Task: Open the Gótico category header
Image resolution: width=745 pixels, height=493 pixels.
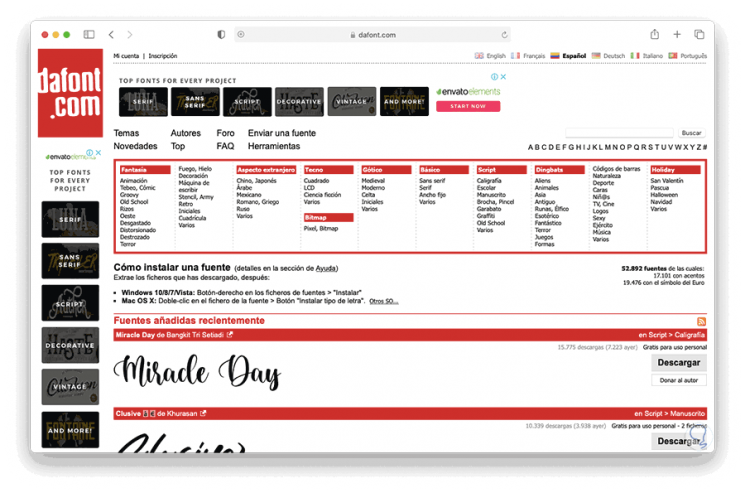Action: click(x=386, y=170)
